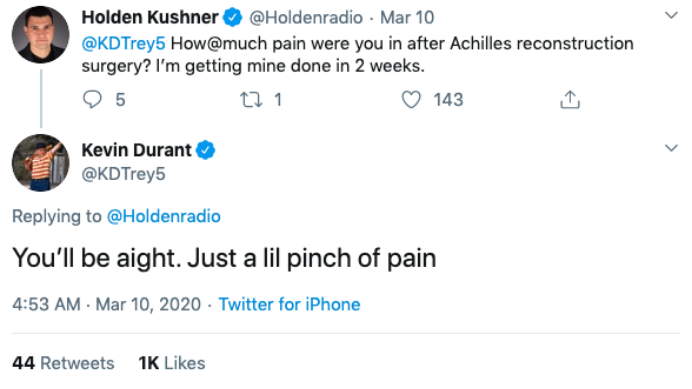This screenshot has height=389, width=692.
Task: View the 1K Likes list
Action: point(172,363)
